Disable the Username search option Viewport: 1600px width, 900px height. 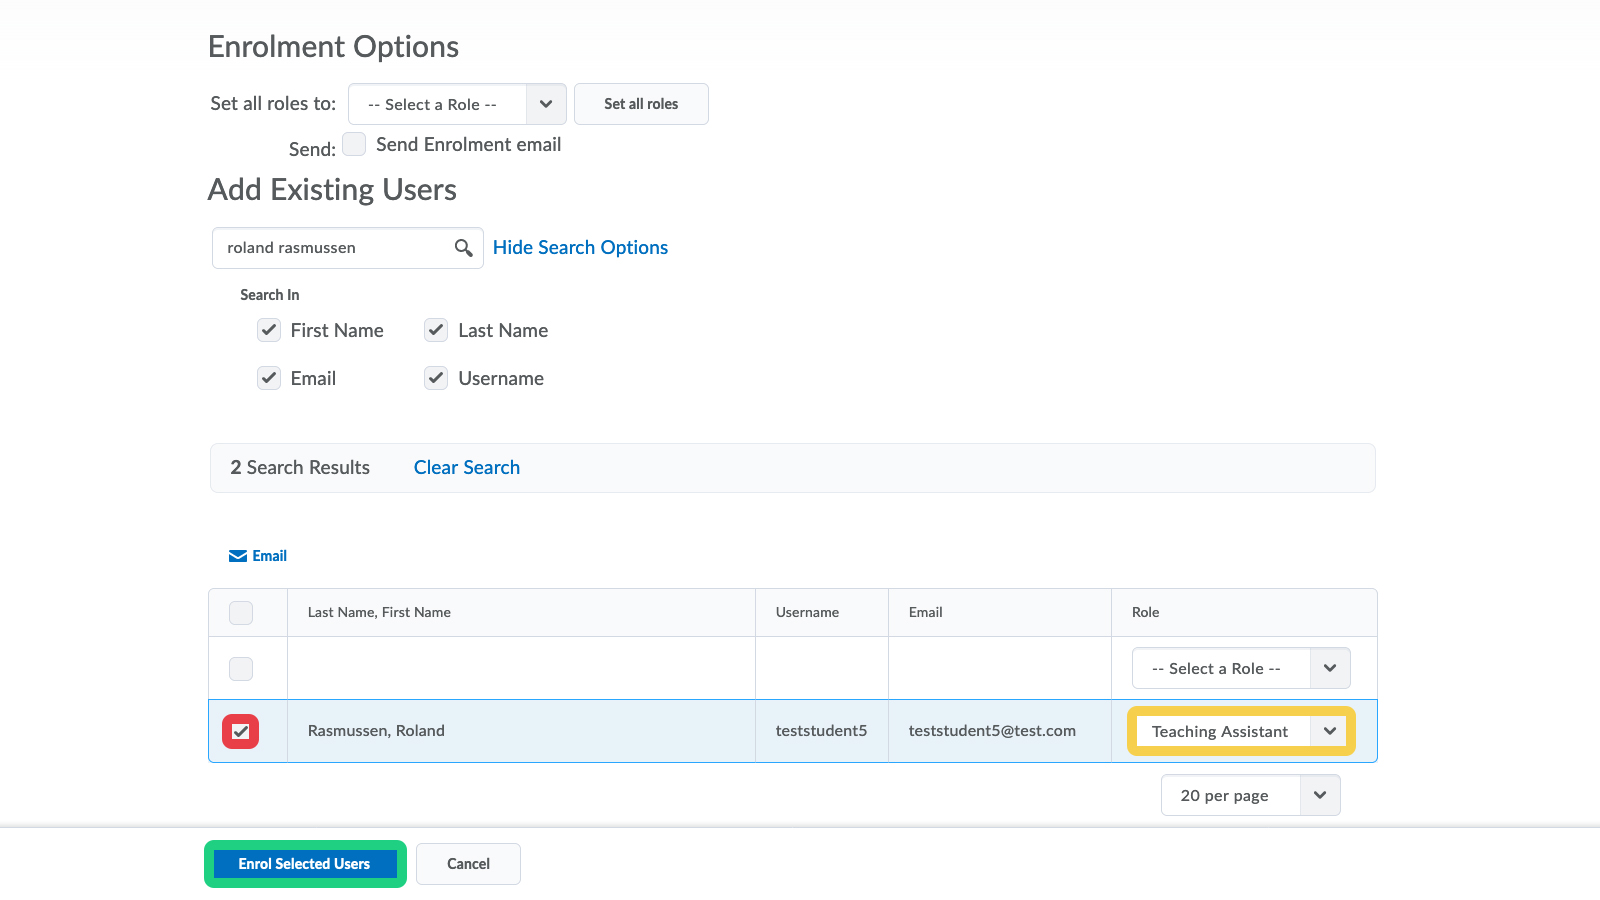tap(436, 378)
